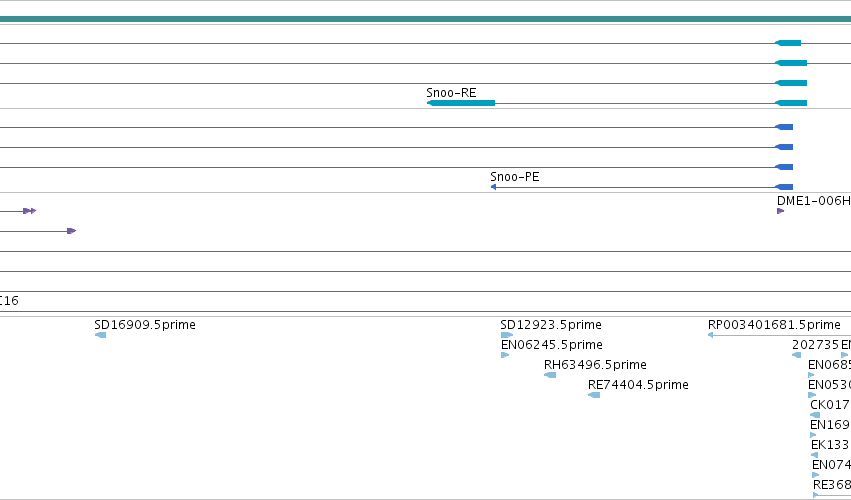Click the SD16909.5prime label

(145, 325)
